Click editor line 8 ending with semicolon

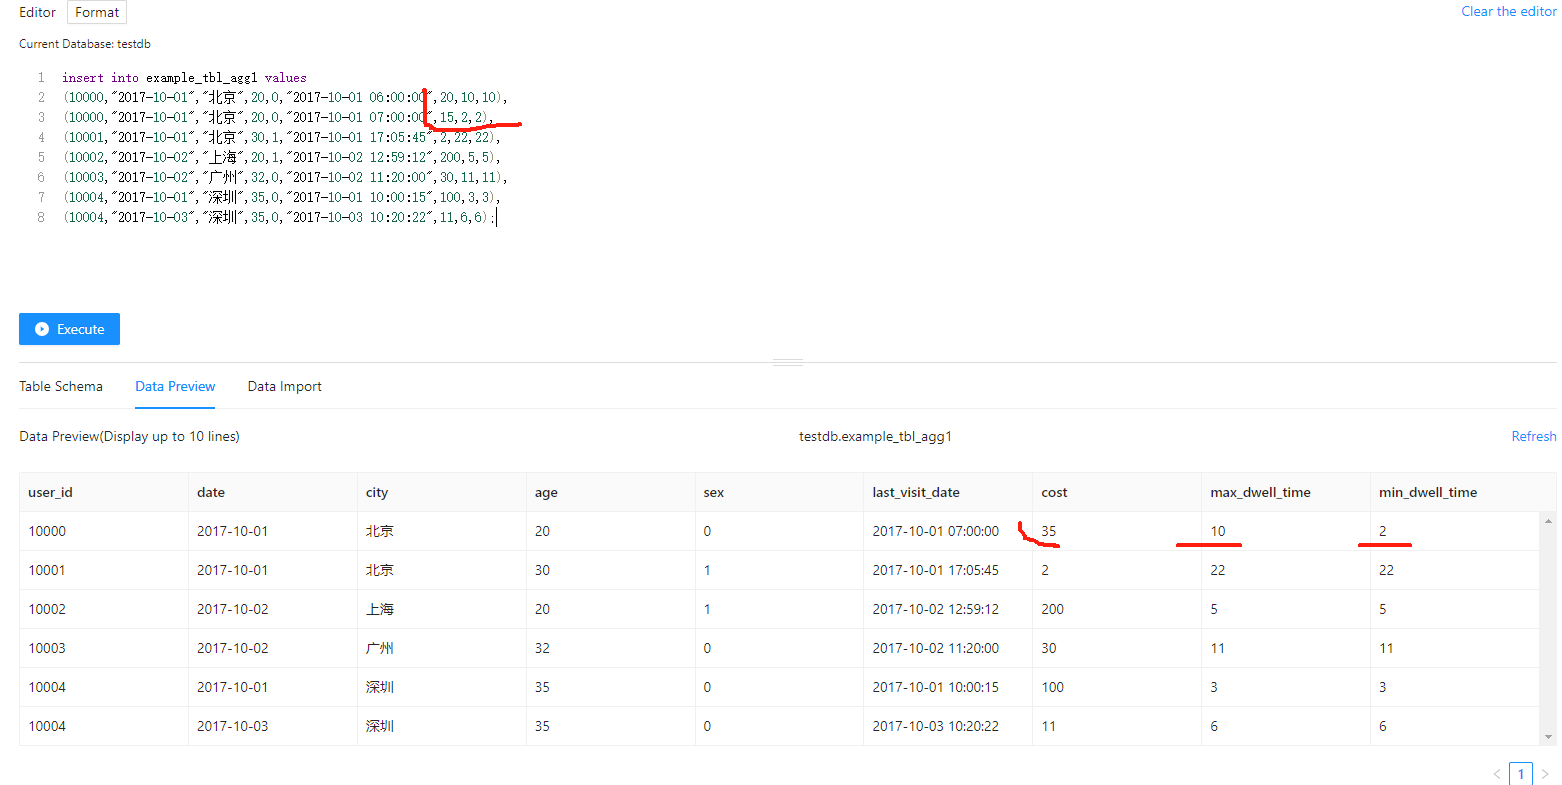[x=278, y=217]
